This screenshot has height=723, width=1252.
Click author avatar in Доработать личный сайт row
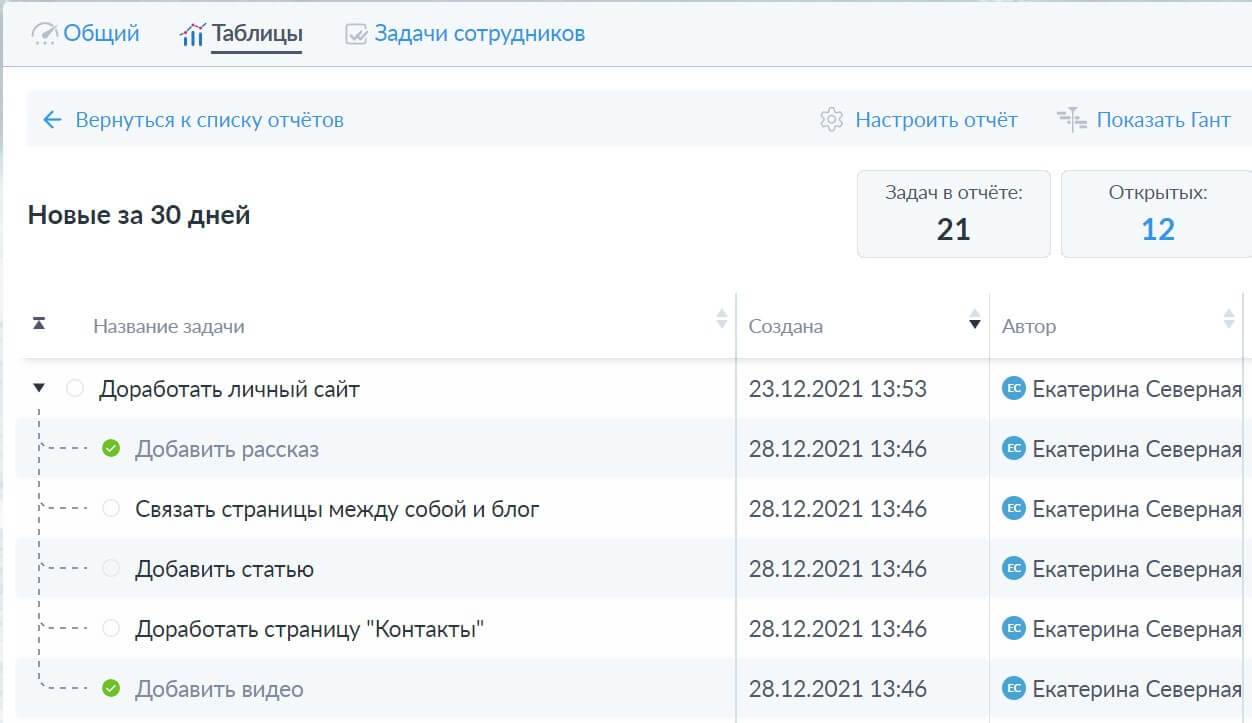pyautogui.click(x=1013, y=389)
